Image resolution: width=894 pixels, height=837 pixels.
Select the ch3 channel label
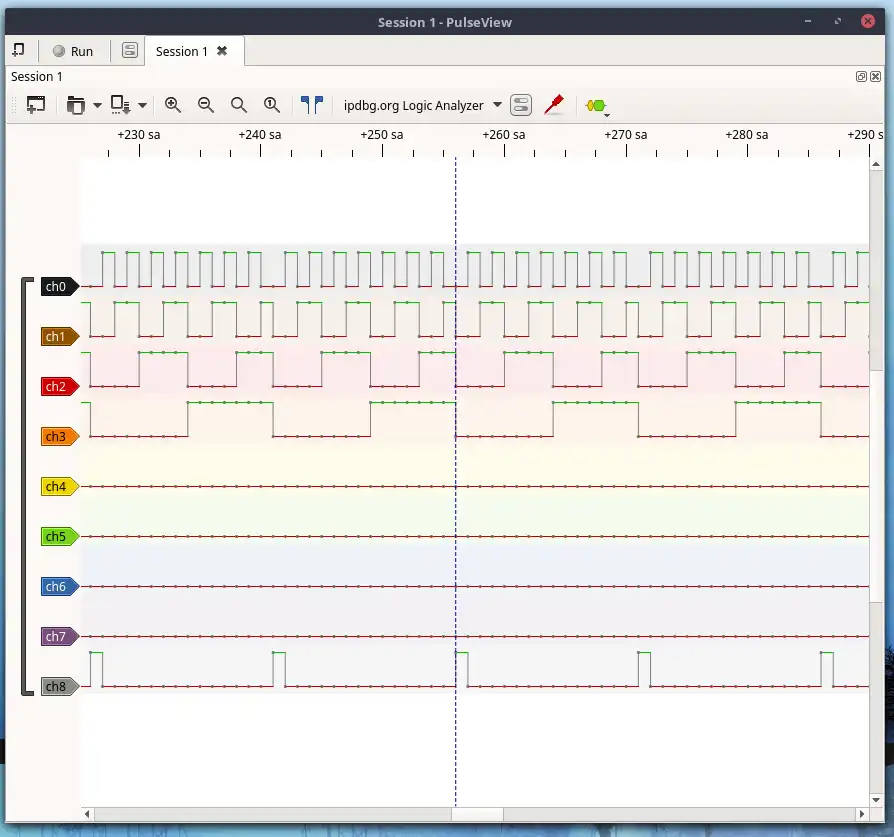click(x=56, y=437)
